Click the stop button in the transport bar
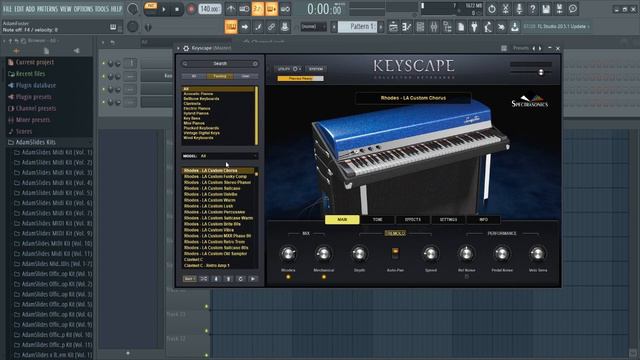Image resolution: width=640 pixels, height=360 pixels. (177, 9)
